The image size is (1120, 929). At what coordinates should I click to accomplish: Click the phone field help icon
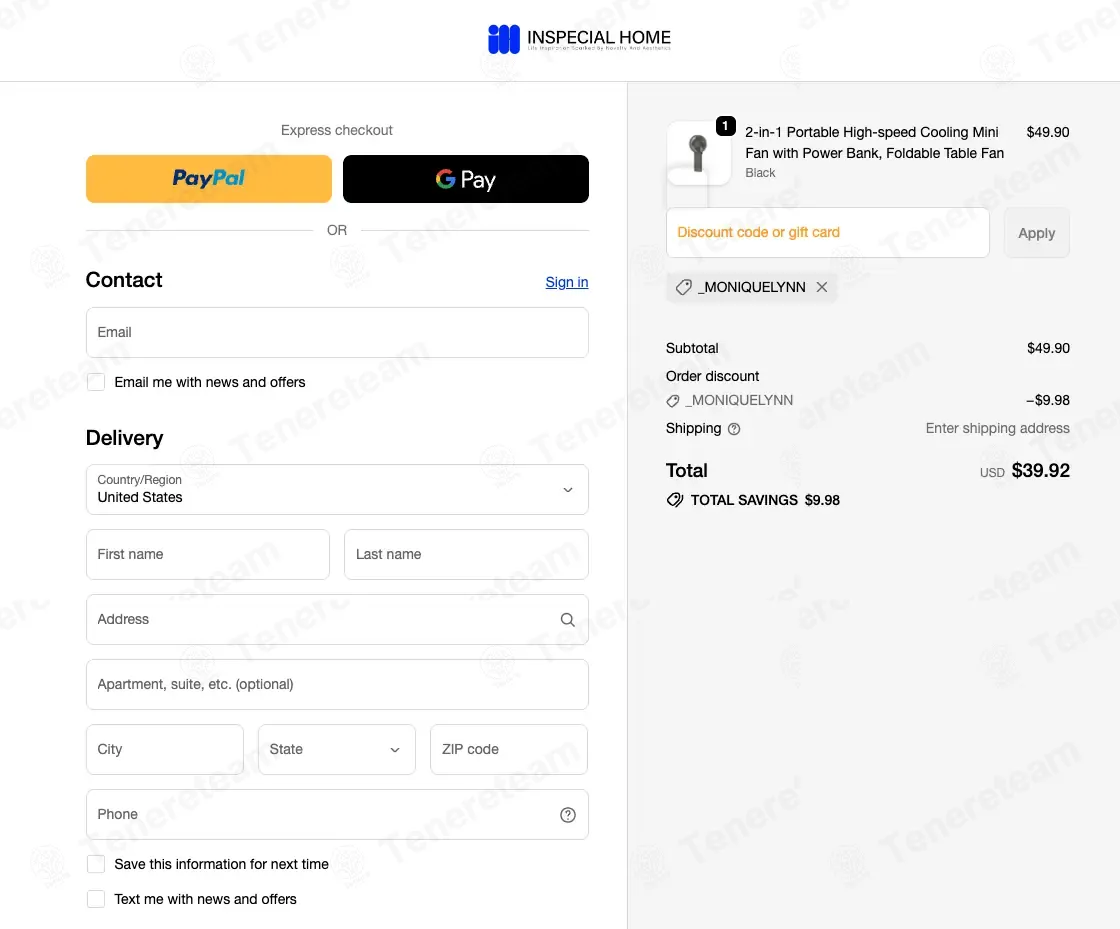tap(567, 815)
